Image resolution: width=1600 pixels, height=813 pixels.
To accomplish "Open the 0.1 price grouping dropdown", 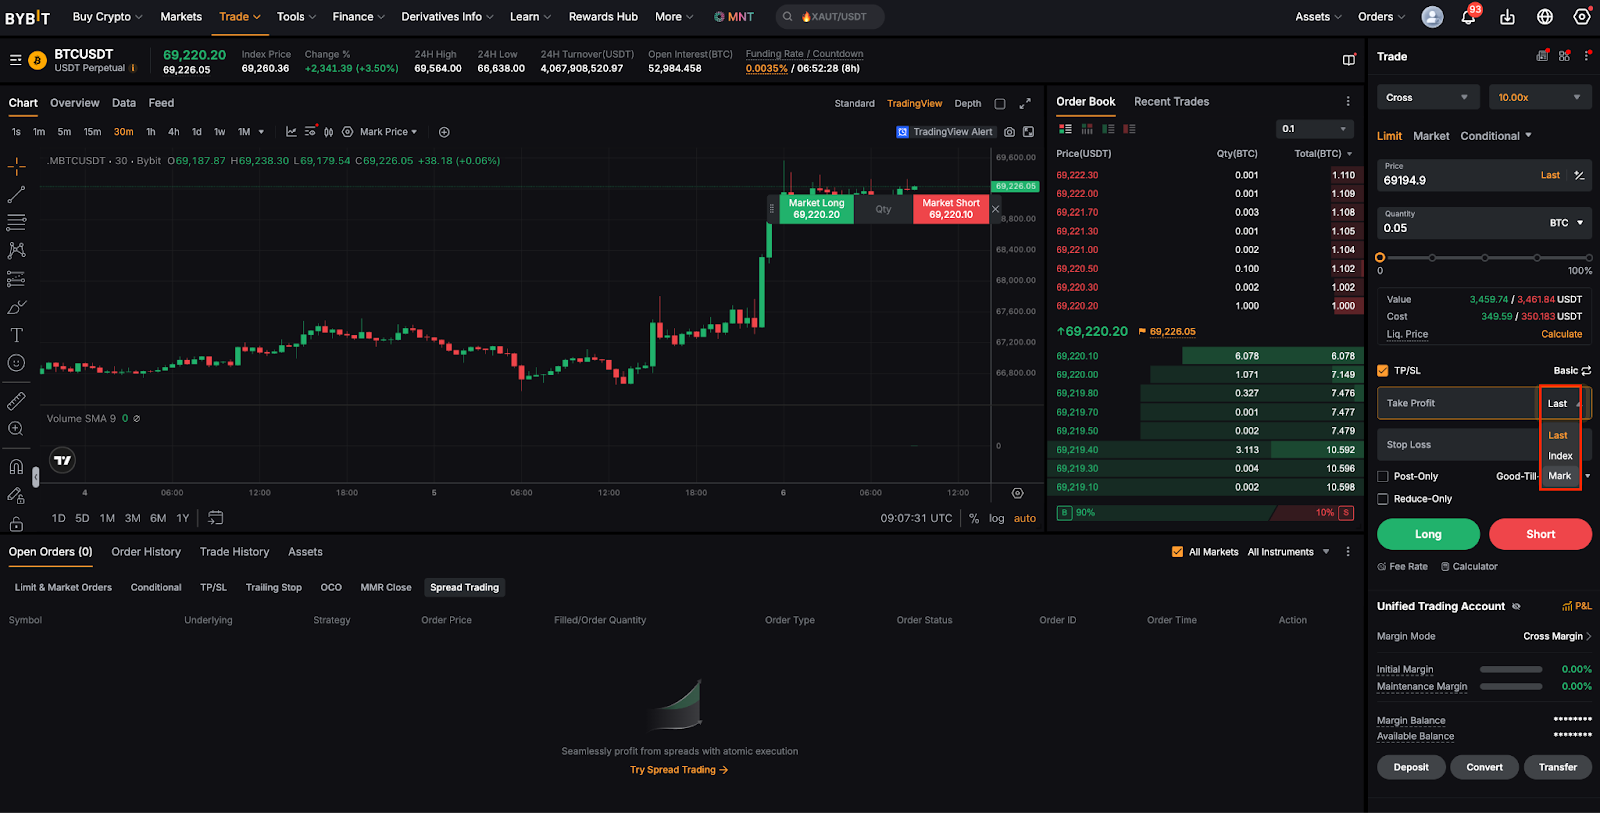I will pos(1316,129).
